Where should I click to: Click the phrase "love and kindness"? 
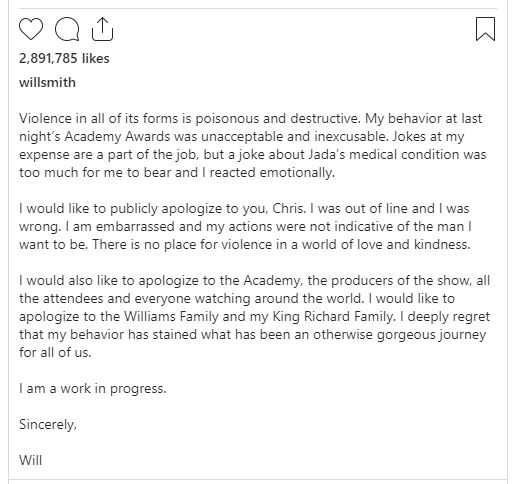[x=413, y=245]
